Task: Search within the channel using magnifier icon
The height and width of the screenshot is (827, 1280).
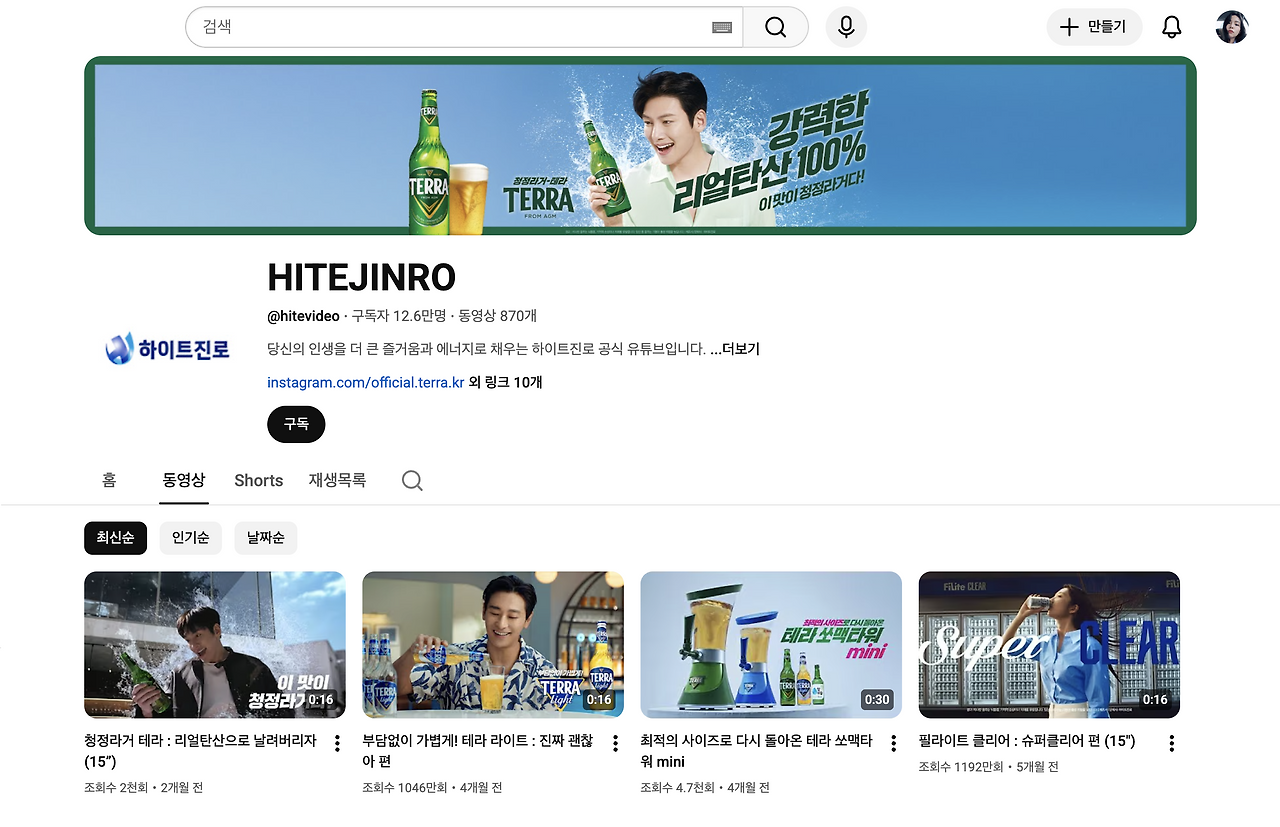Action: tap(412, 481)
